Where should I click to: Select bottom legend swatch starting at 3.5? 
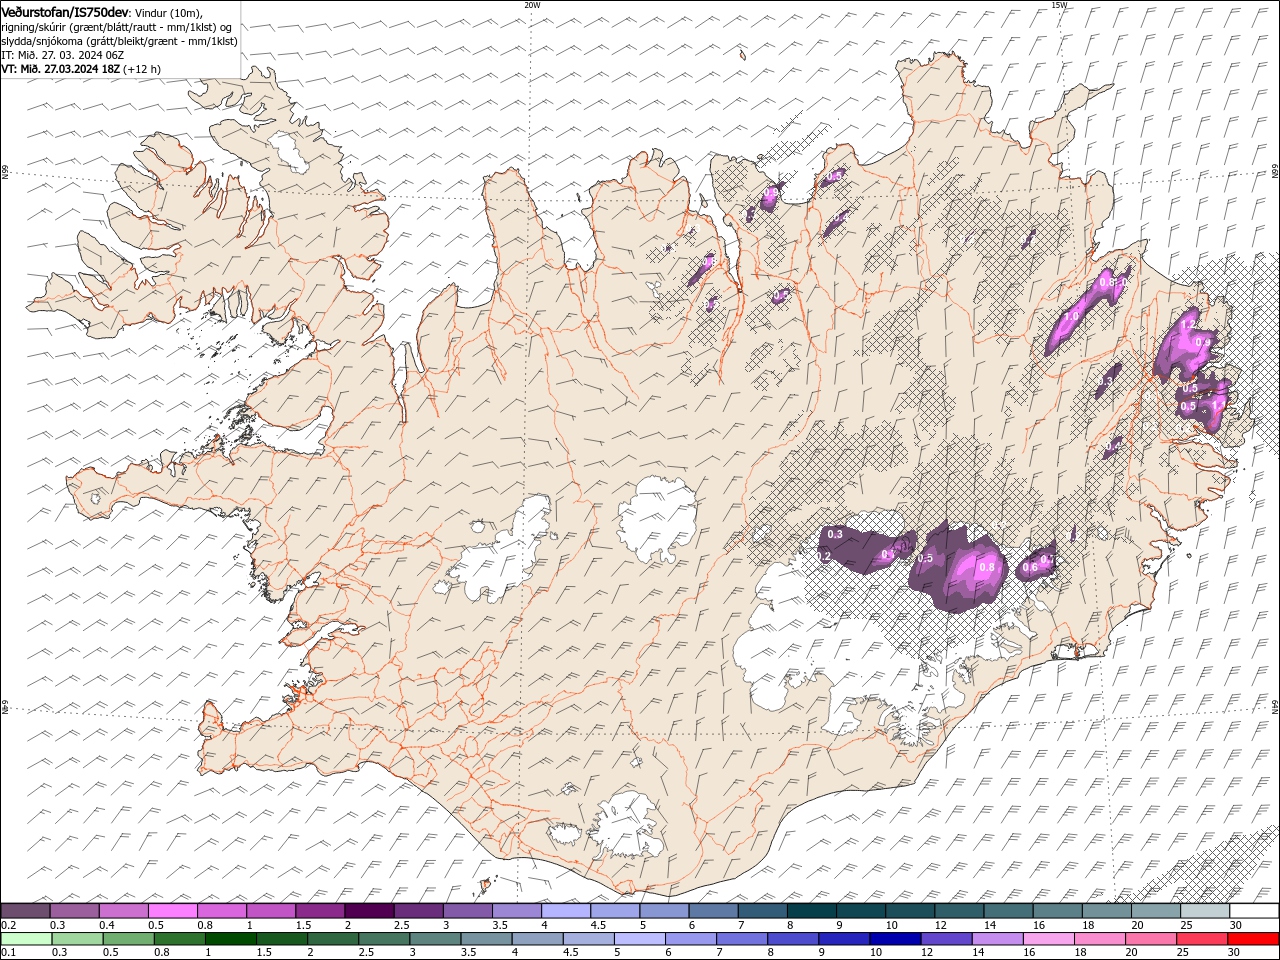pos(486,938)
